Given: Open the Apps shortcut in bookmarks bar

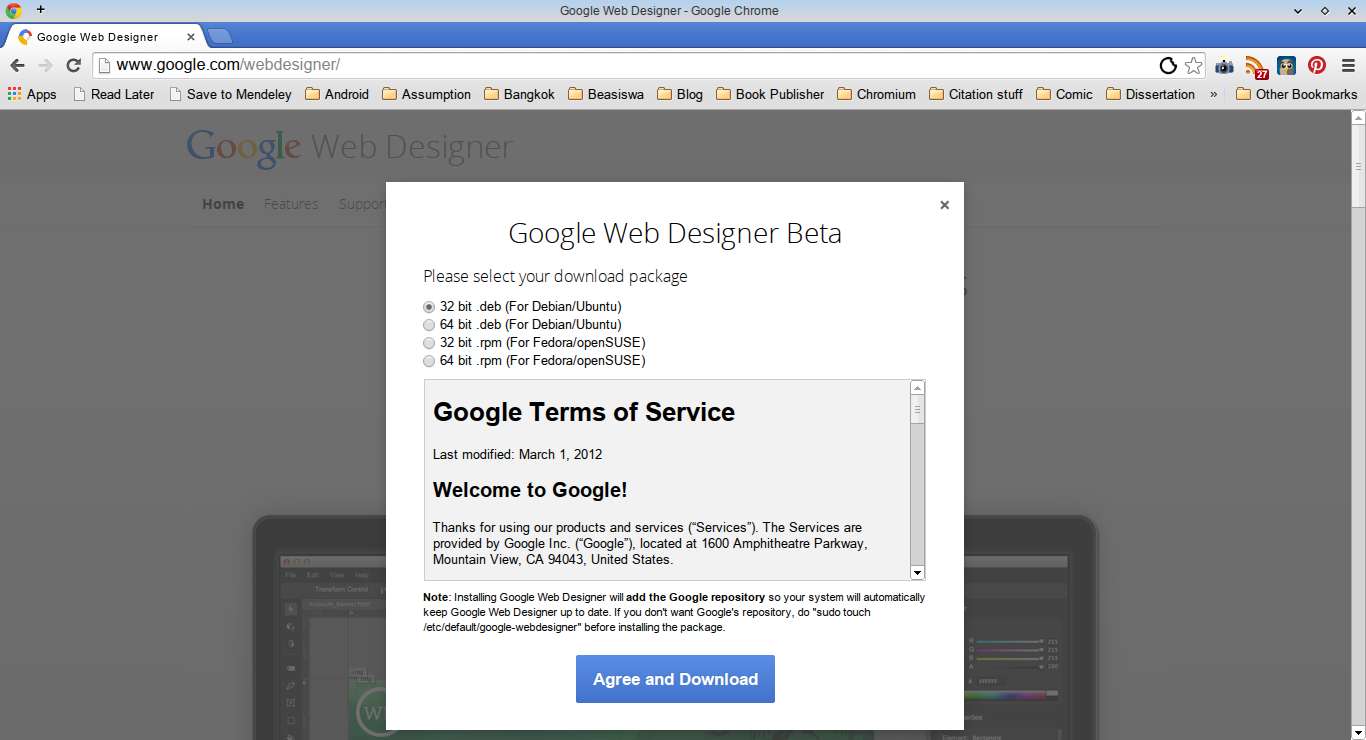Looking at the screenshot, I should pyautogui.click(x=32, y=94).
